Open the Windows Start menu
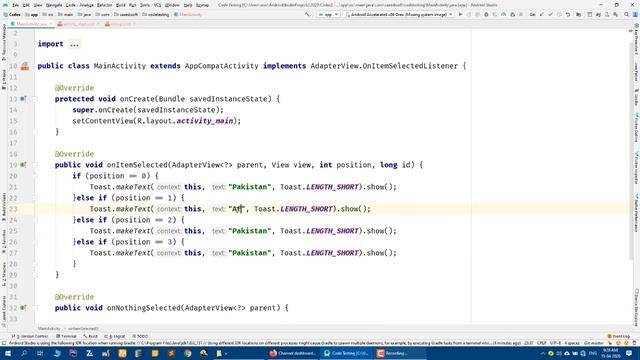The image size is (640, 360). tap(7, 353)
